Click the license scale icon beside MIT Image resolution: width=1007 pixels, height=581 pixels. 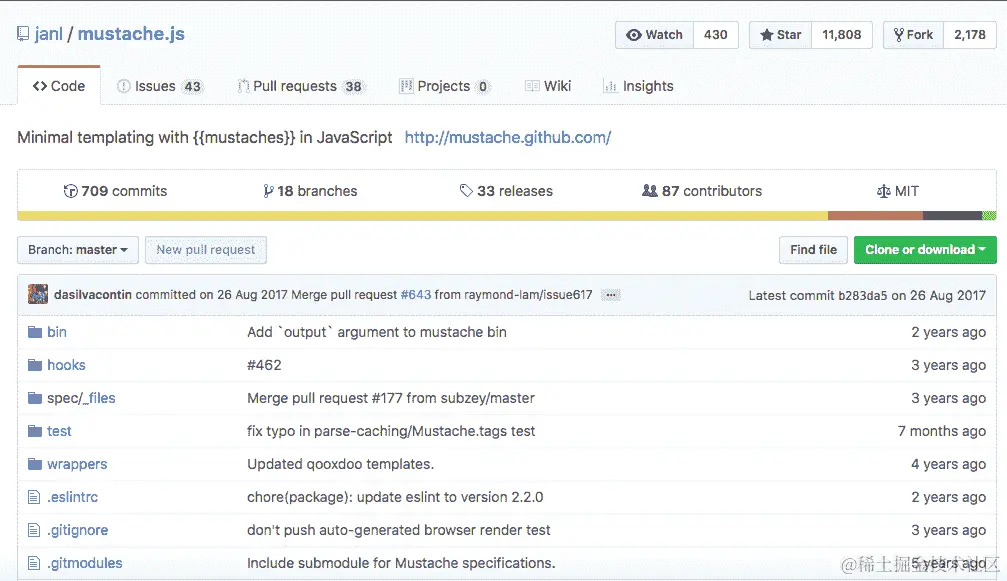[884, 191]
